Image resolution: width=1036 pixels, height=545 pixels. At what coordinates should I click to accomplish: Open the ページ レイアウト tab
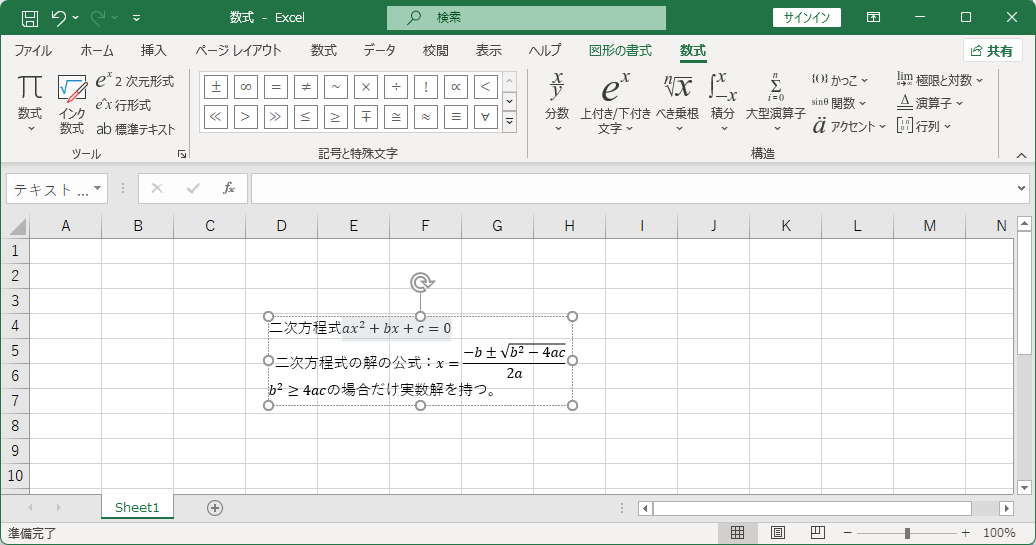239,51
